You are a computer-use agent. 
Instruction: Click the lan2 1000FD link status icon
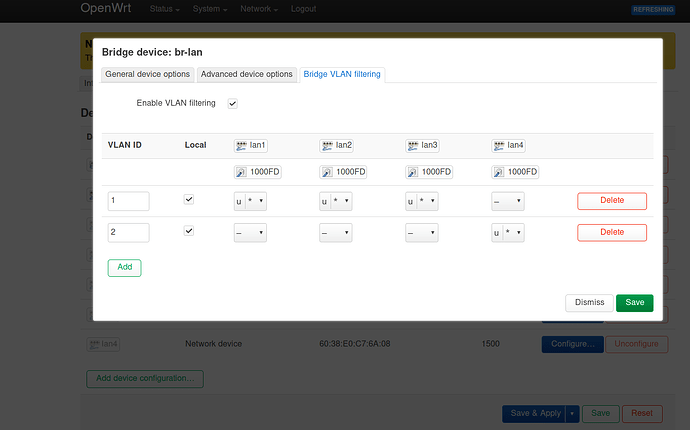coord(327,172)
